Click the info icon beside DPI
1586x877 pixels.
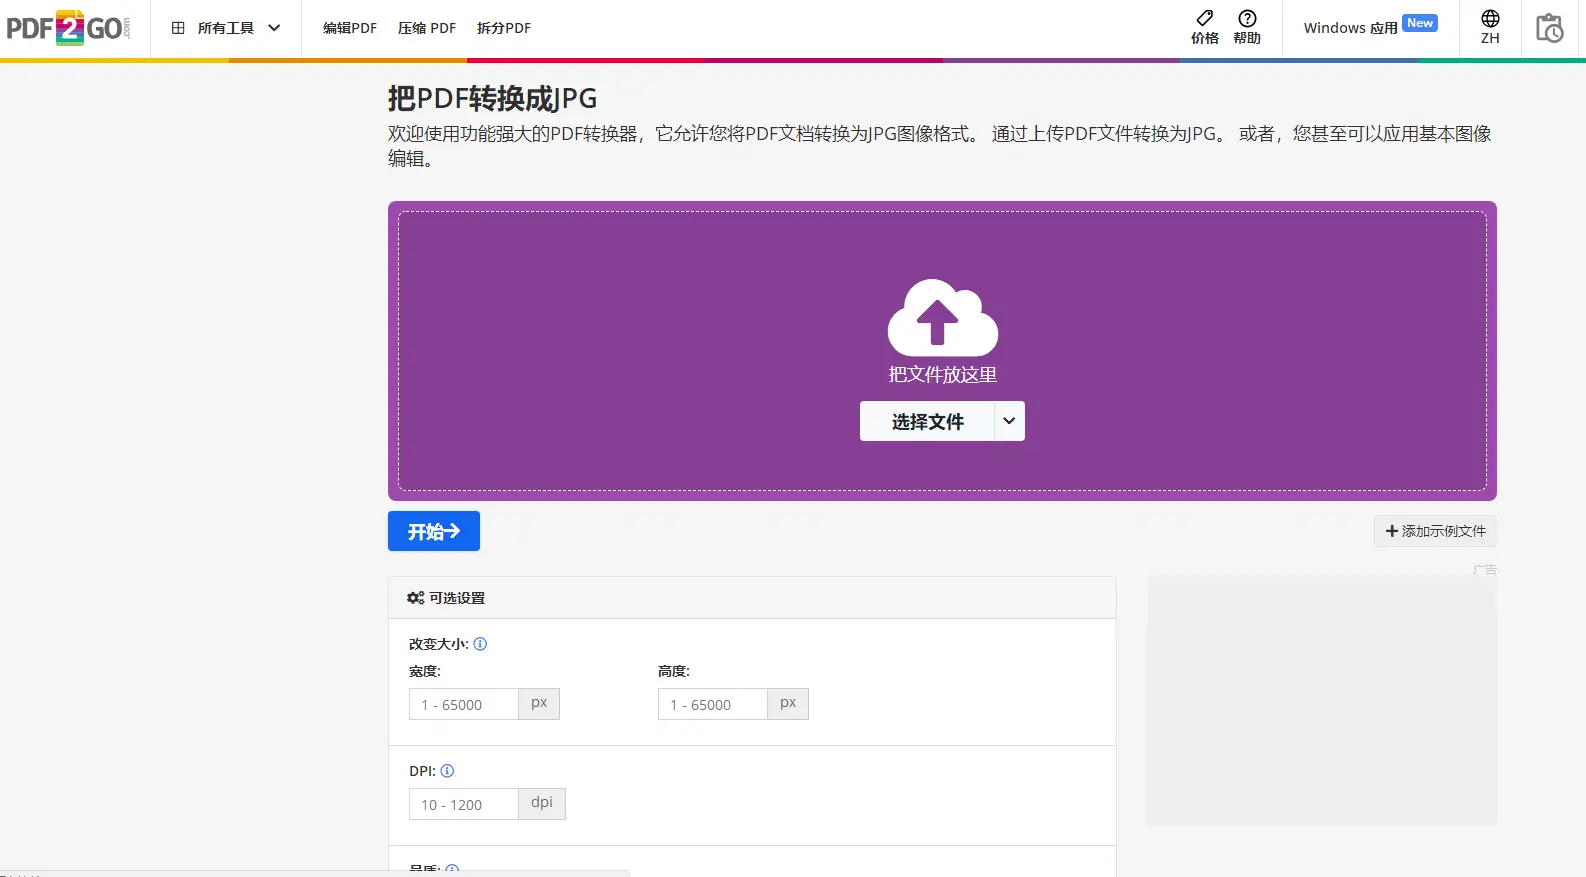coord(447,771)
